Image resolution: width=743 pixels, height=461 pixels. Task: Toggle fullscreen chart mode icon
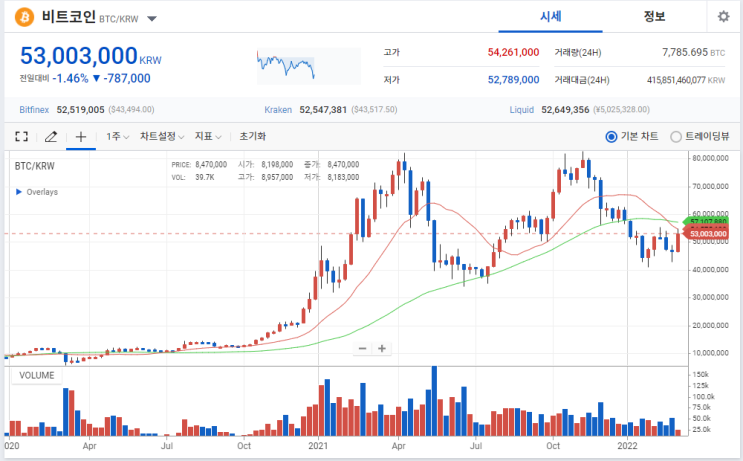tap(21, 136)
